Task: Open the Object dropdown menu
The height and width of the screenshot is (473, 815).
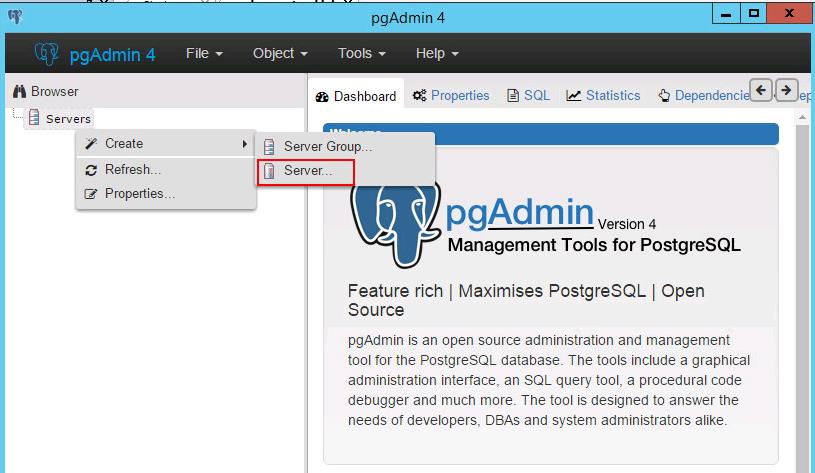Action: (x=280, y=53)
